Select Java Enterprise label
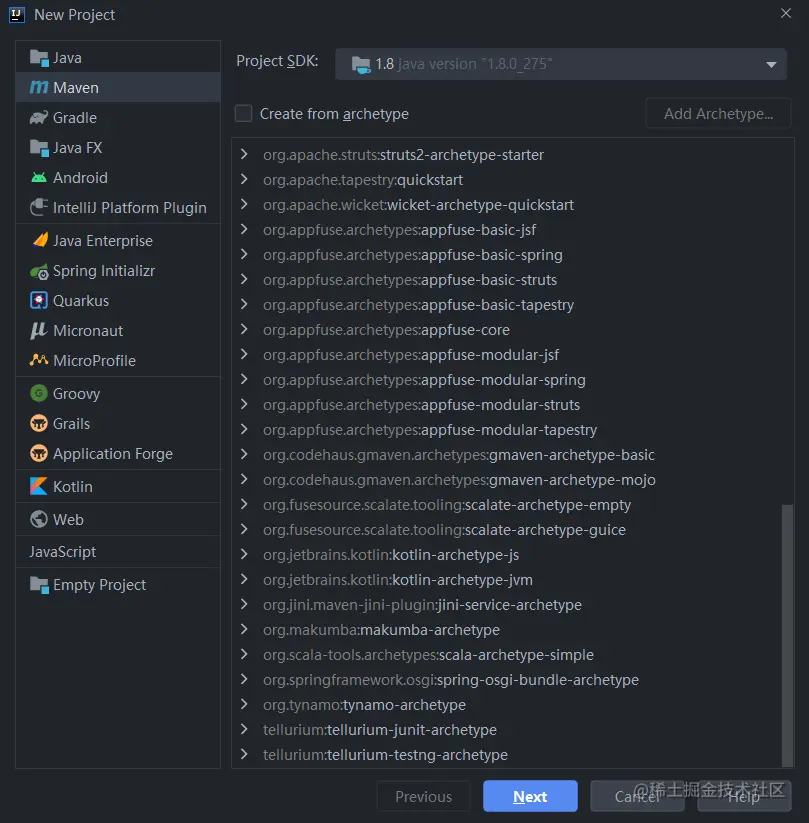809x823 pixels. click(x=103, y=240)
